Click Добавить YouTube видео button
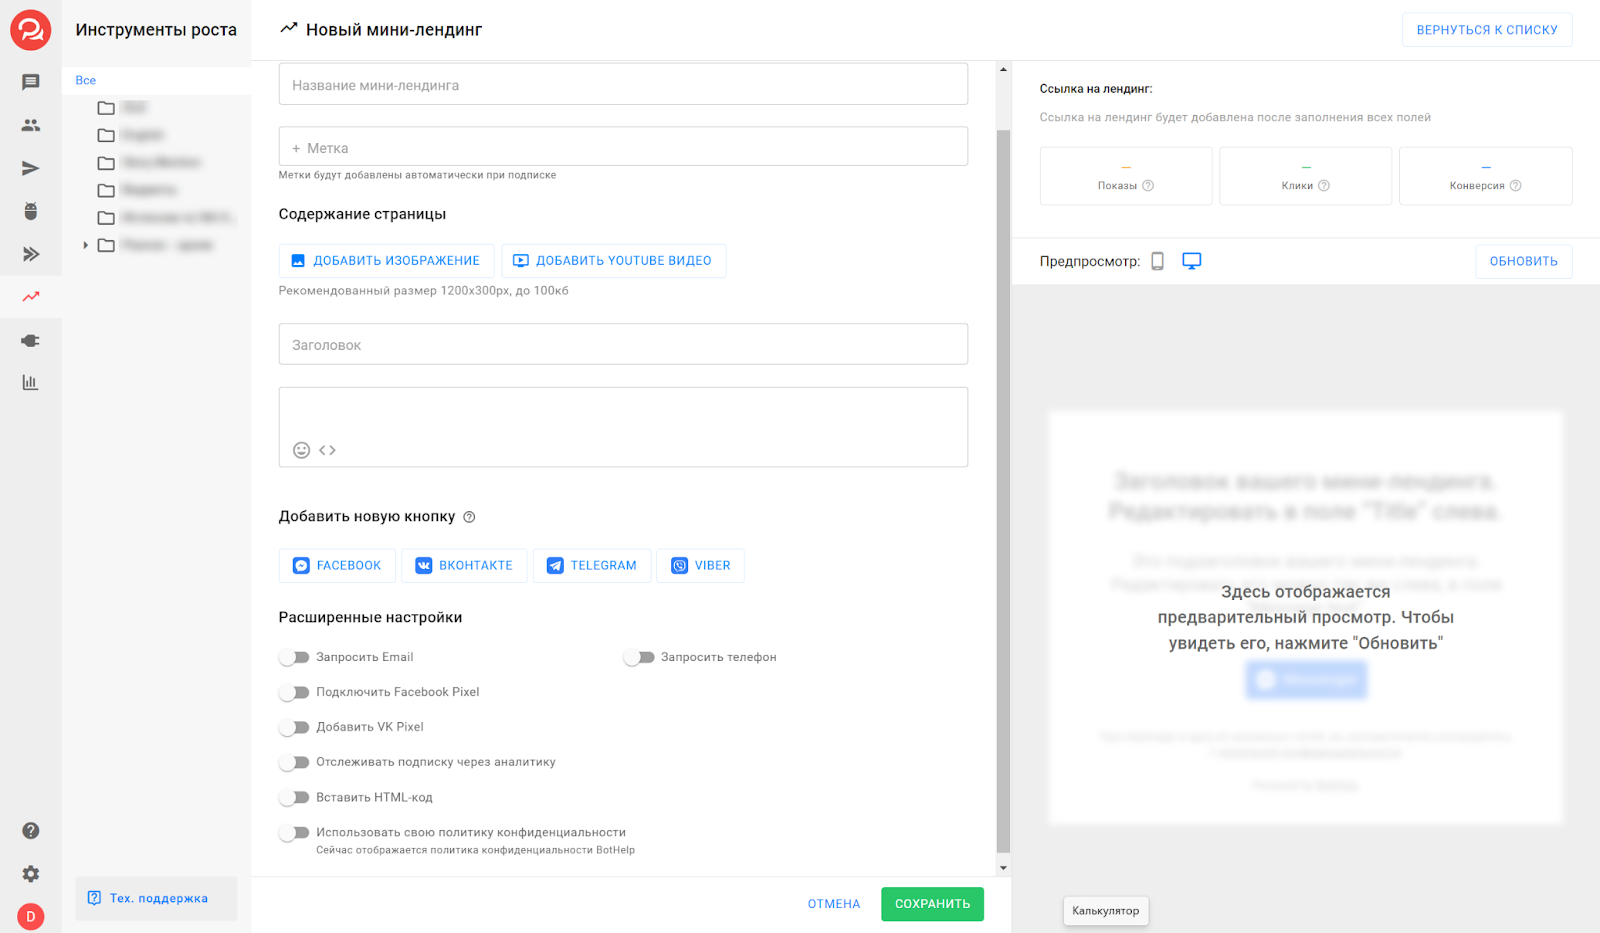This screenshot has height=933, width=1600. pyautogui.click(x=613, y=261)
